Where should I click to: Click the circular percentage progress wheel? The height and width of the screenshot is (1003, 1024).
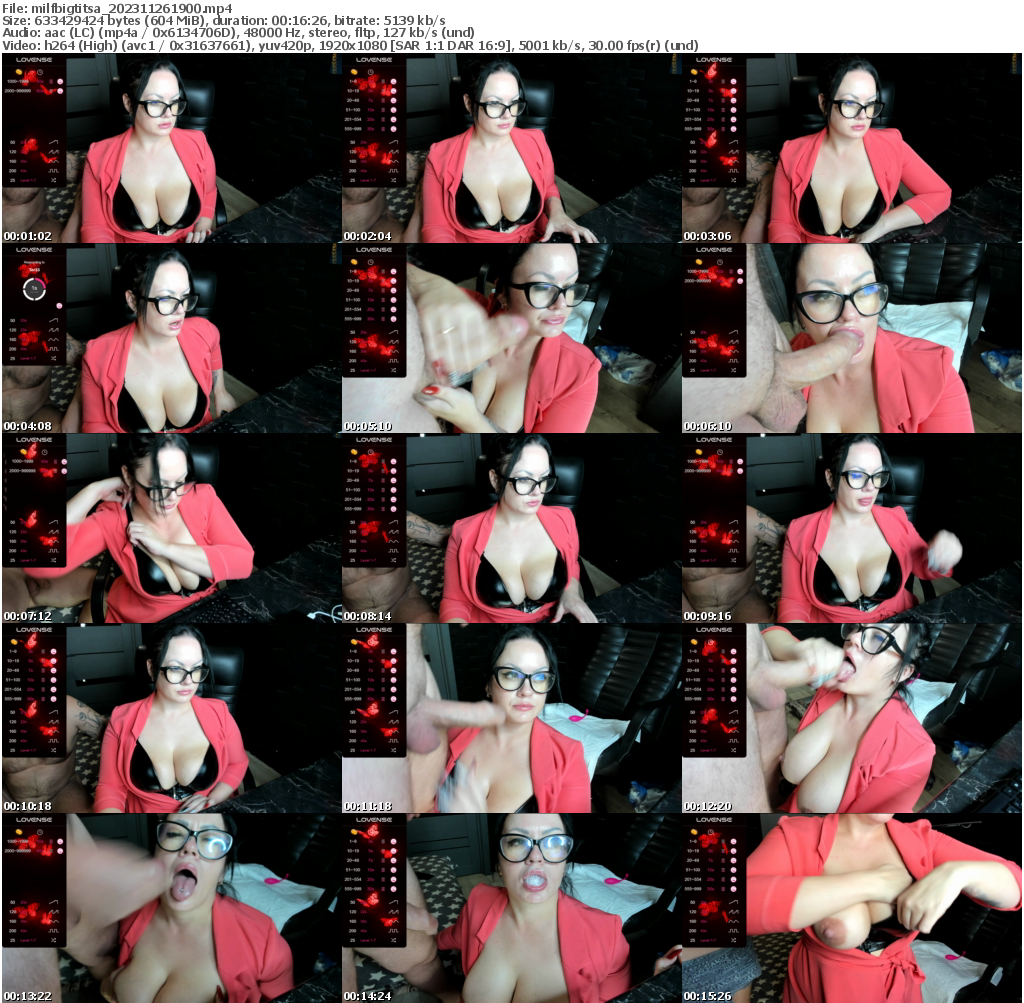(x=34, y=289)
